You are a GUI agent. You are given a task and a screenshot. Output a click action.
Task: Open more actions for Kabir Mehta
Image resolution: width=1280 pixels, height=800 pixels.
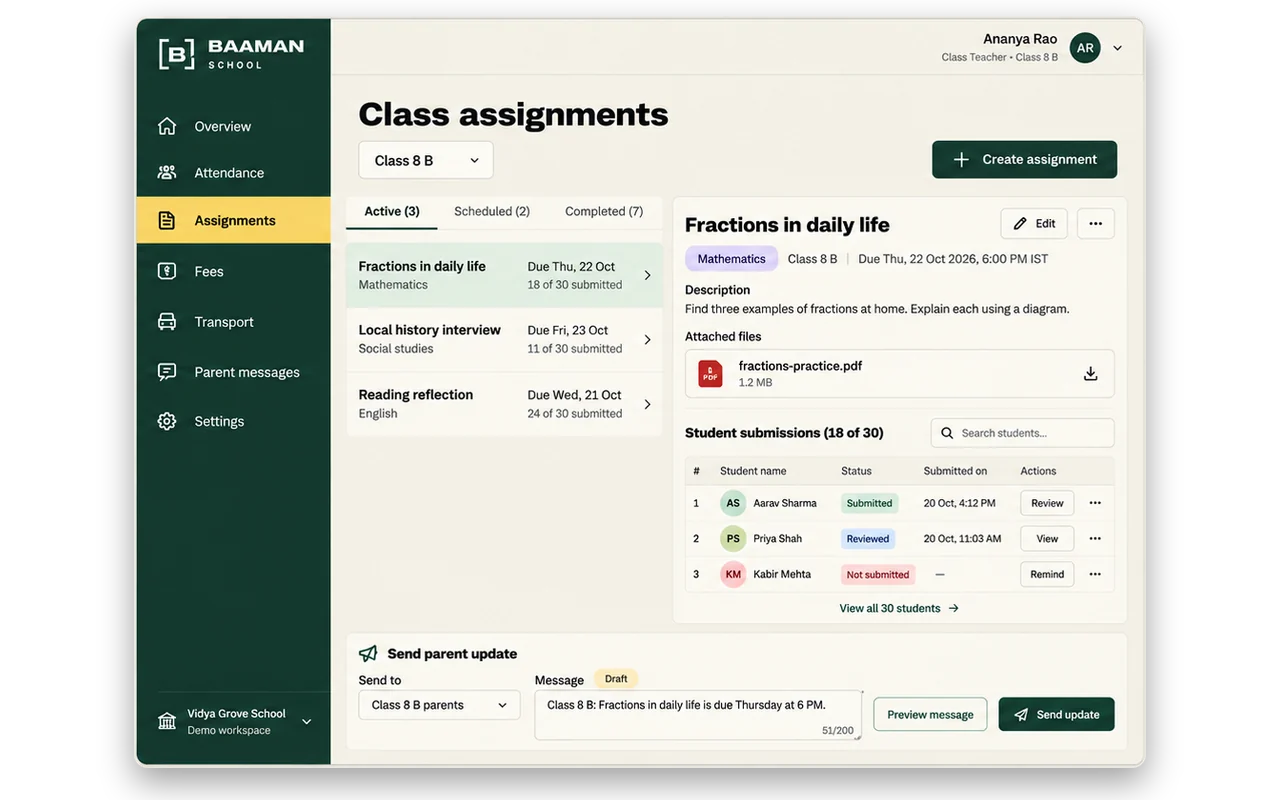click(1095, 574)
